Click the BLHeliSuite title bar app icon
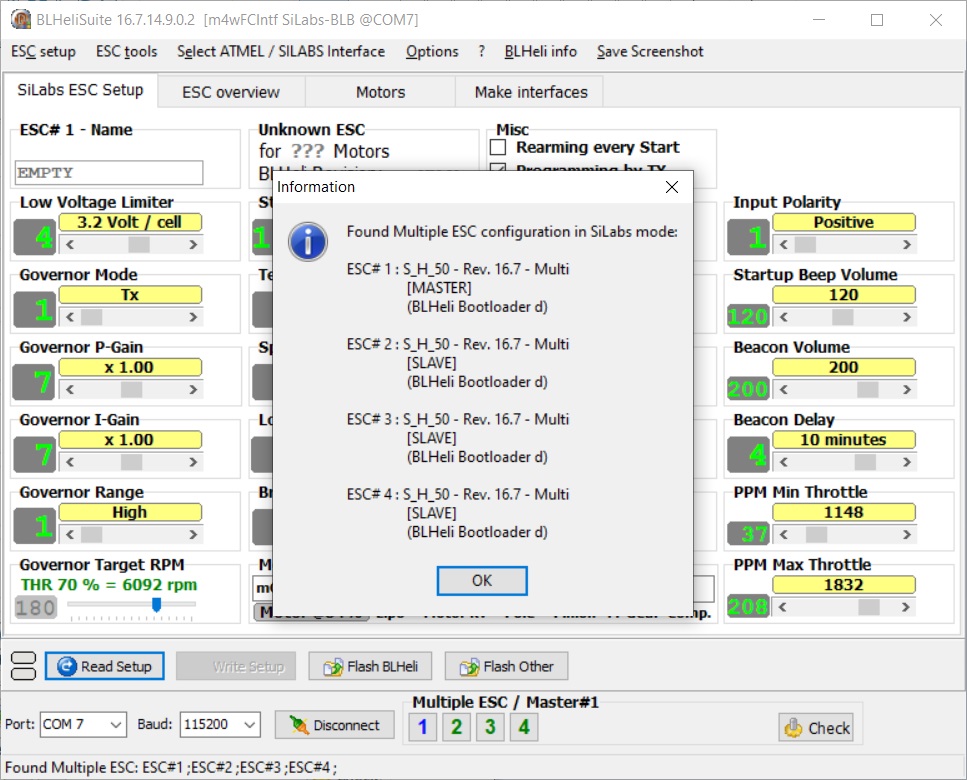Viewport: 967px width, 780px height. (21, 20)
